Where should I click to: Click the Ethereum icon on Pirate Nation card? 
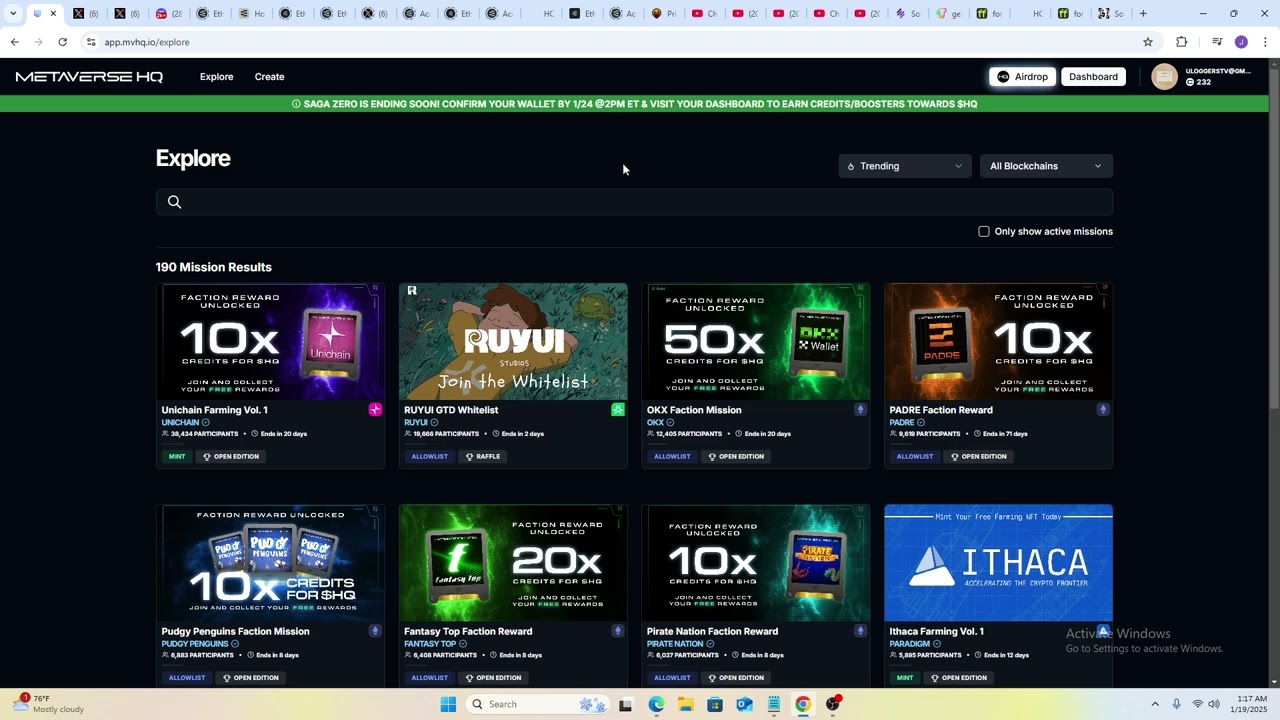860,631
